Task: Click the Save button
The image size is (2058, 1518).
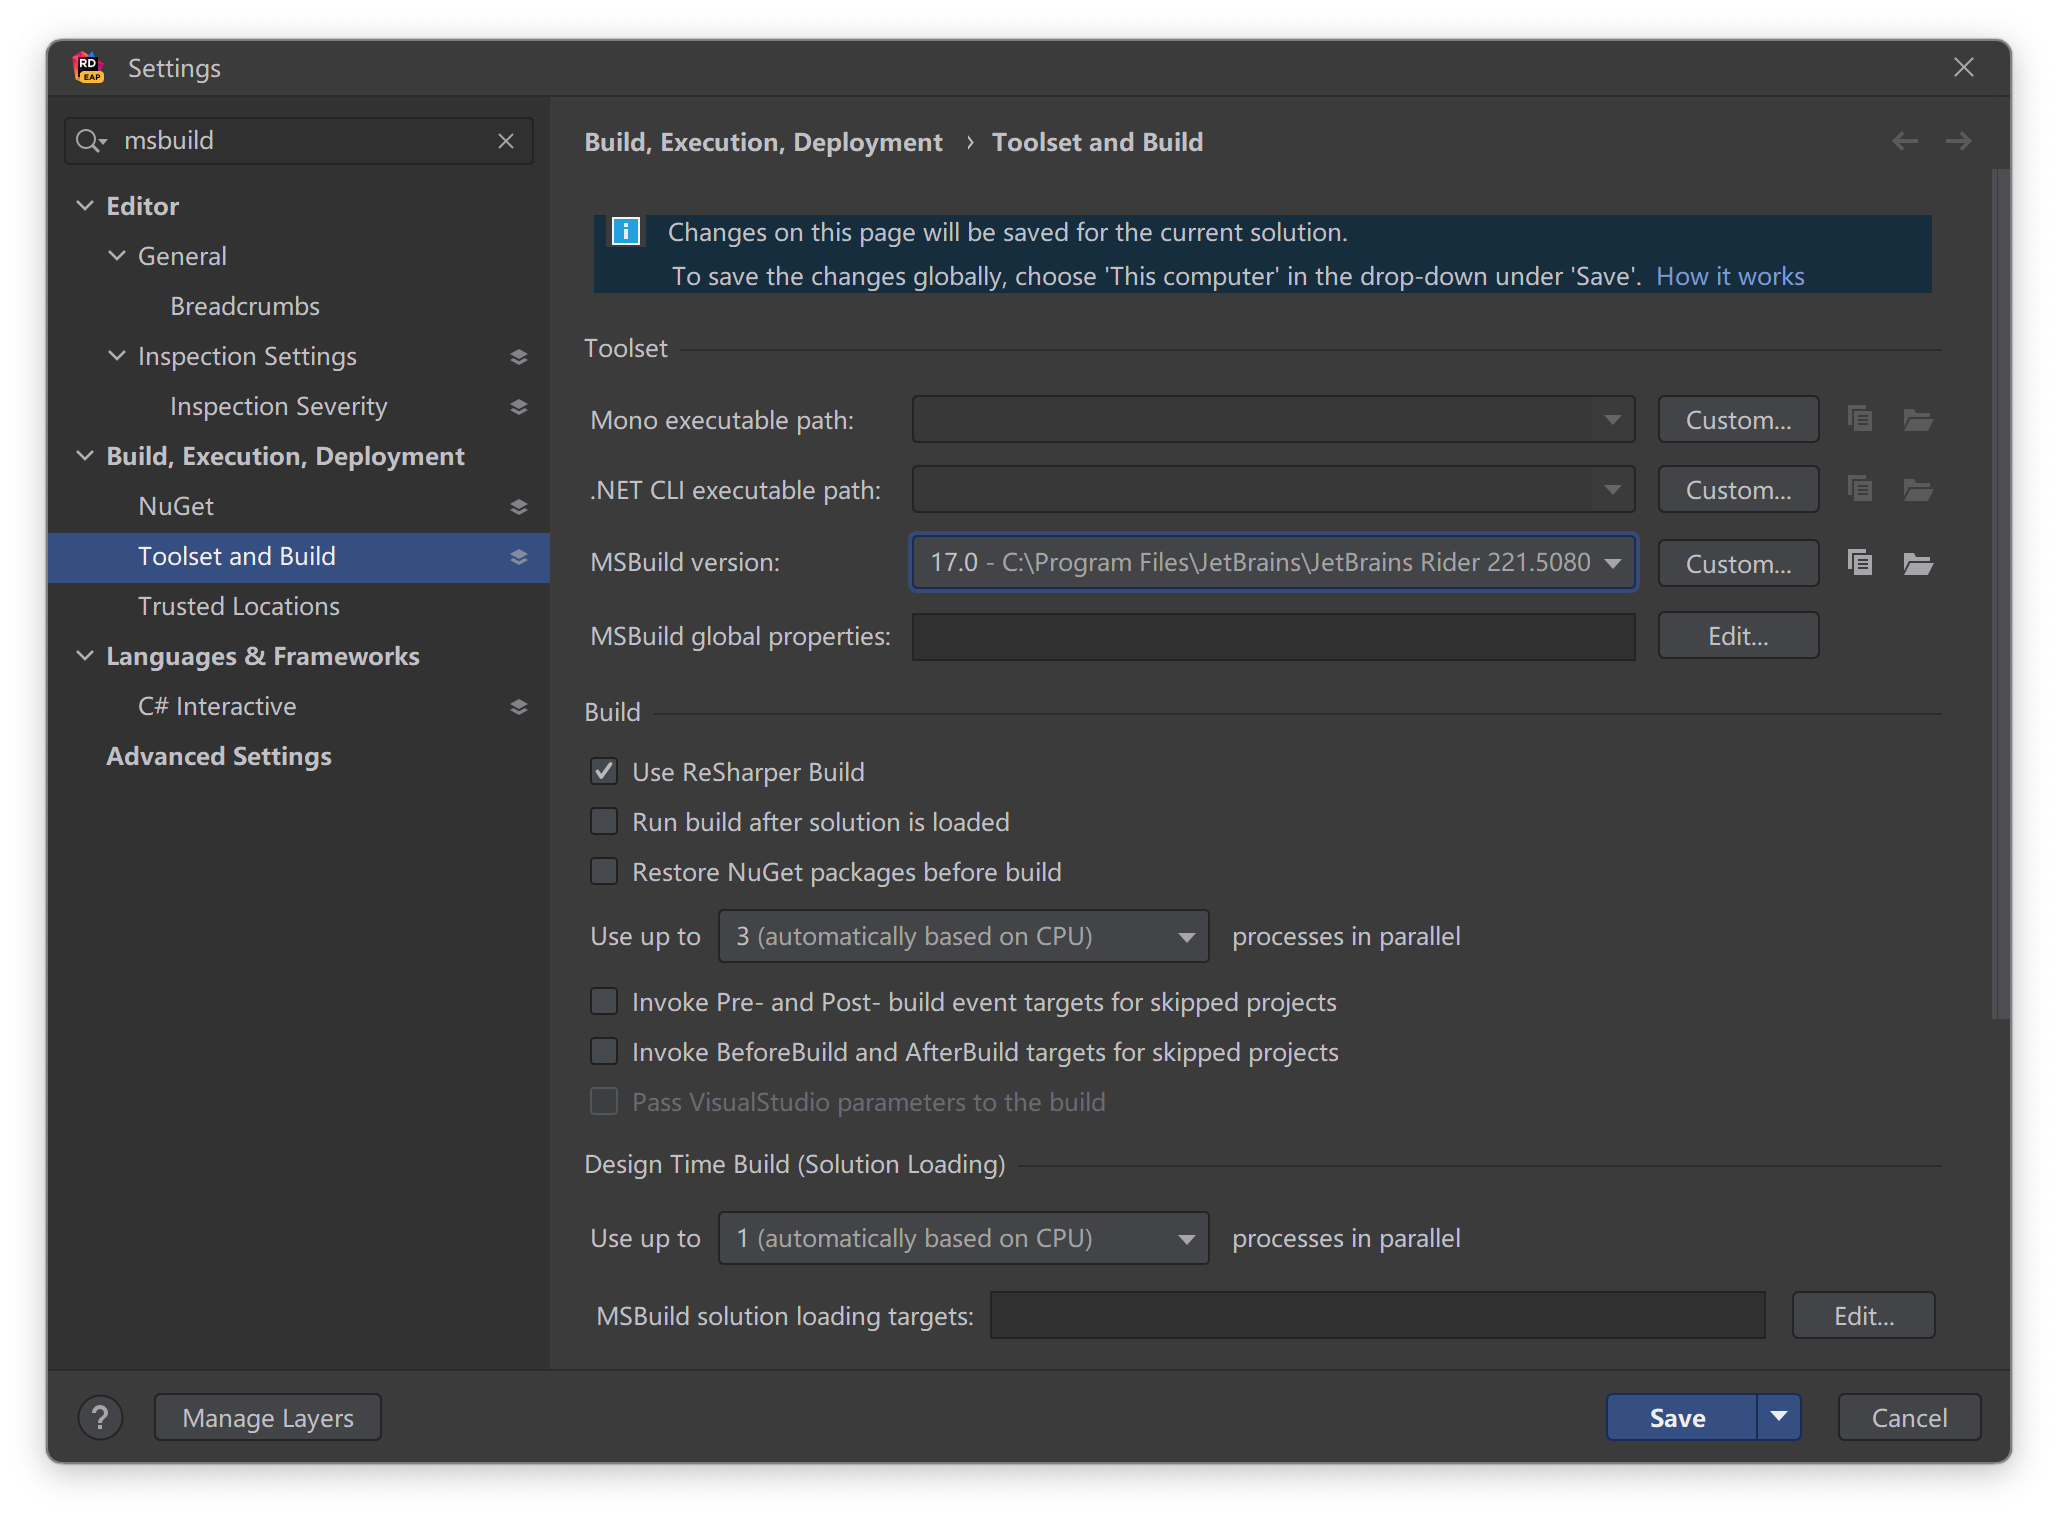Action: click(1681, 1417)
